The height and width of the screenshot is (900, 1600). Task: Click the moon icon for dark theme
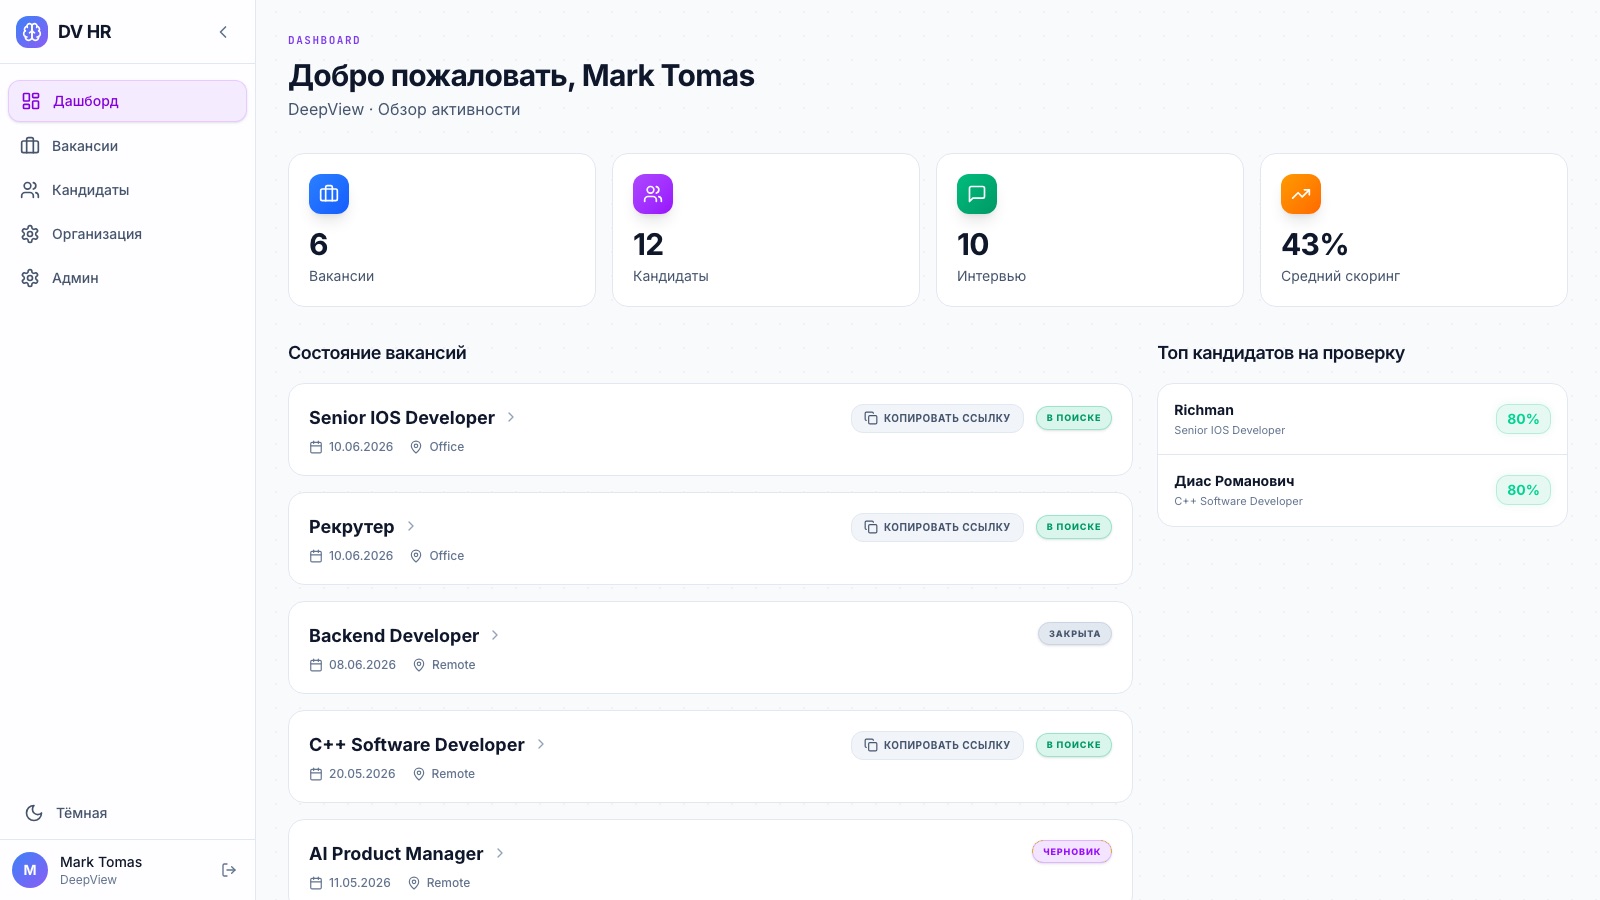click(x=34, y=813)
